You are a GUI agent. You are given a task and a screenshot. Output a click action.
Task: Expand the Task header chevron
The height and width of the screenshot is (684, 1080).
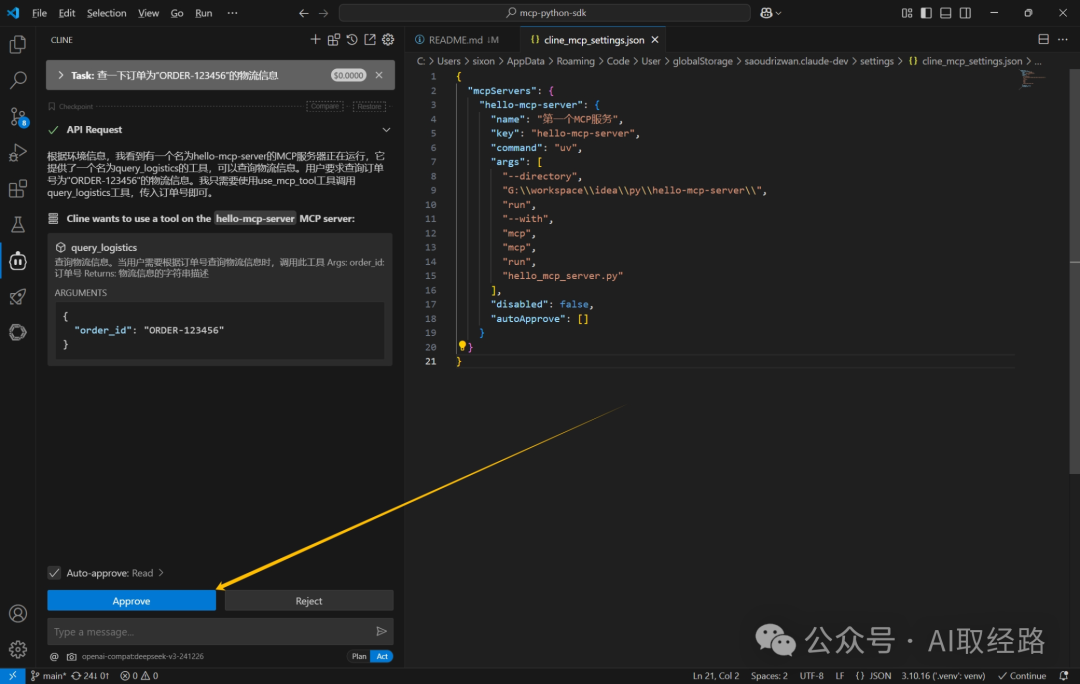61,75
